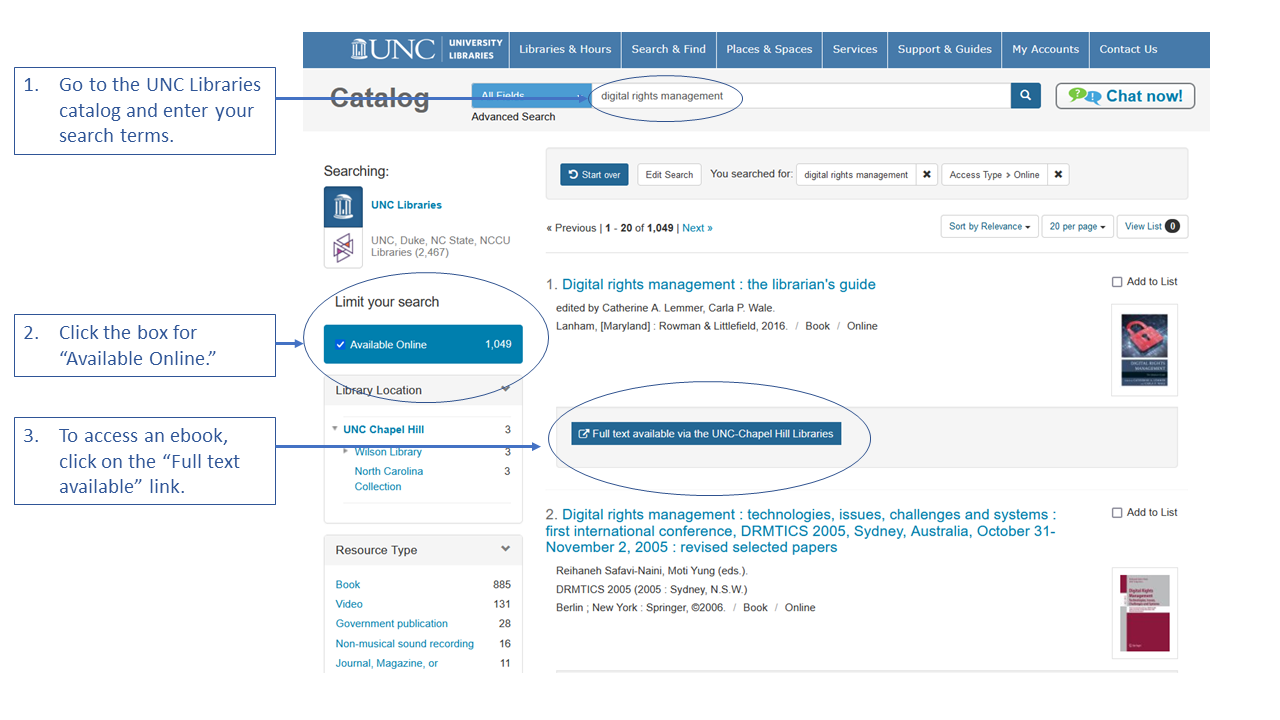Click the DRMTICS 2005 book cover thumbnail

pyautogui.click(x=1144, y=613)
